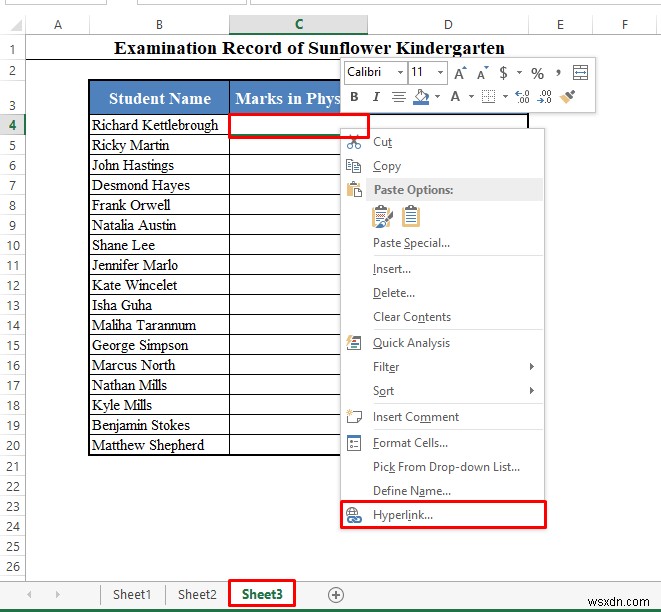Screen dimensions: 661x612
Task: Toggle bold in the mini toolbar
Action: pyautogui.click(x=354, y=97)
